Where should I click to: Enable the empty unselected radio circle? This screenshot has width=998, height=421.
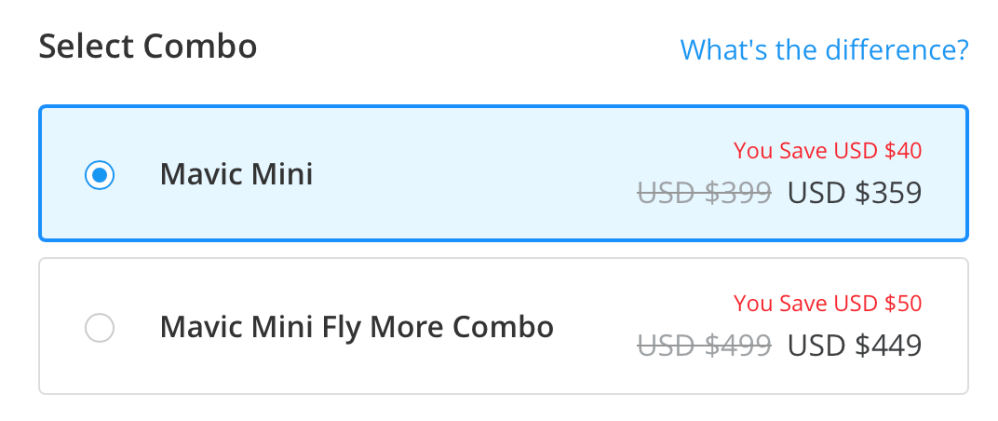tap(99, 327)
